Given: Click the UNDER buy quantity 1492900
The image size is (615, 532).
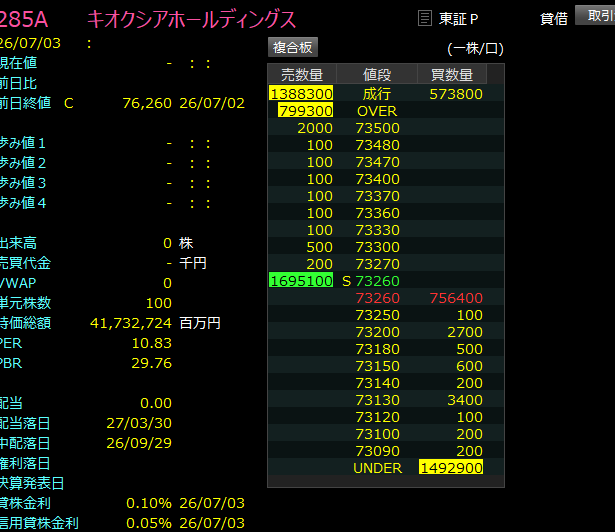Looking at the screenshot, I should click(x=451, y=468).
